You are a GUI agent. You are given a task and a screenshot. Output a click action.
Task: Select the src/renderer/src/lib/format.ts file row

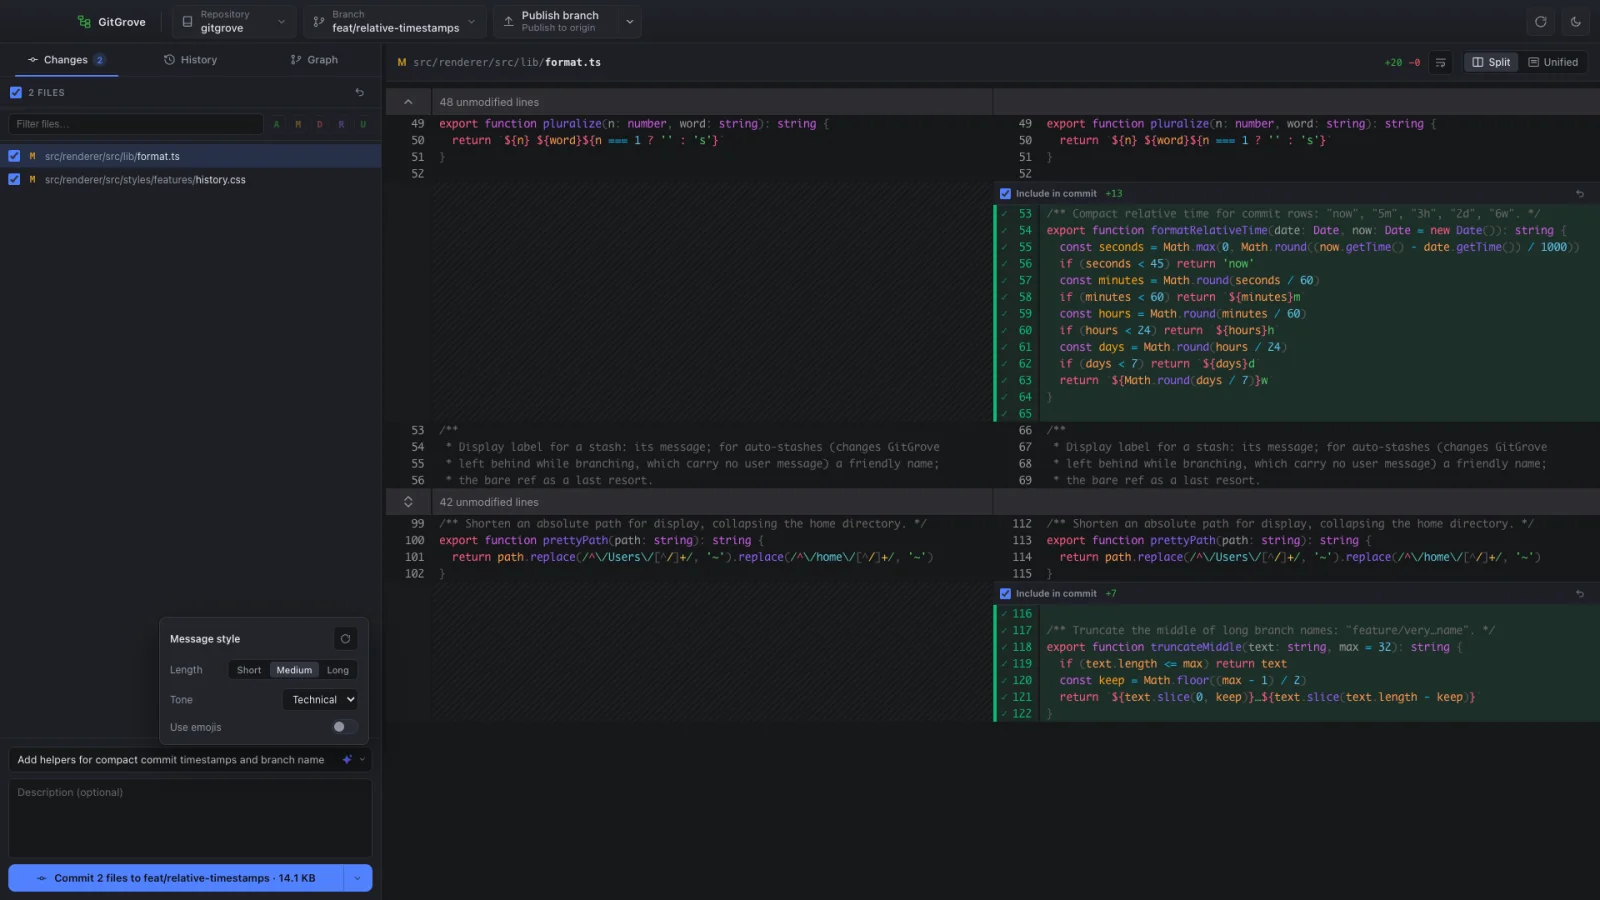190,156
